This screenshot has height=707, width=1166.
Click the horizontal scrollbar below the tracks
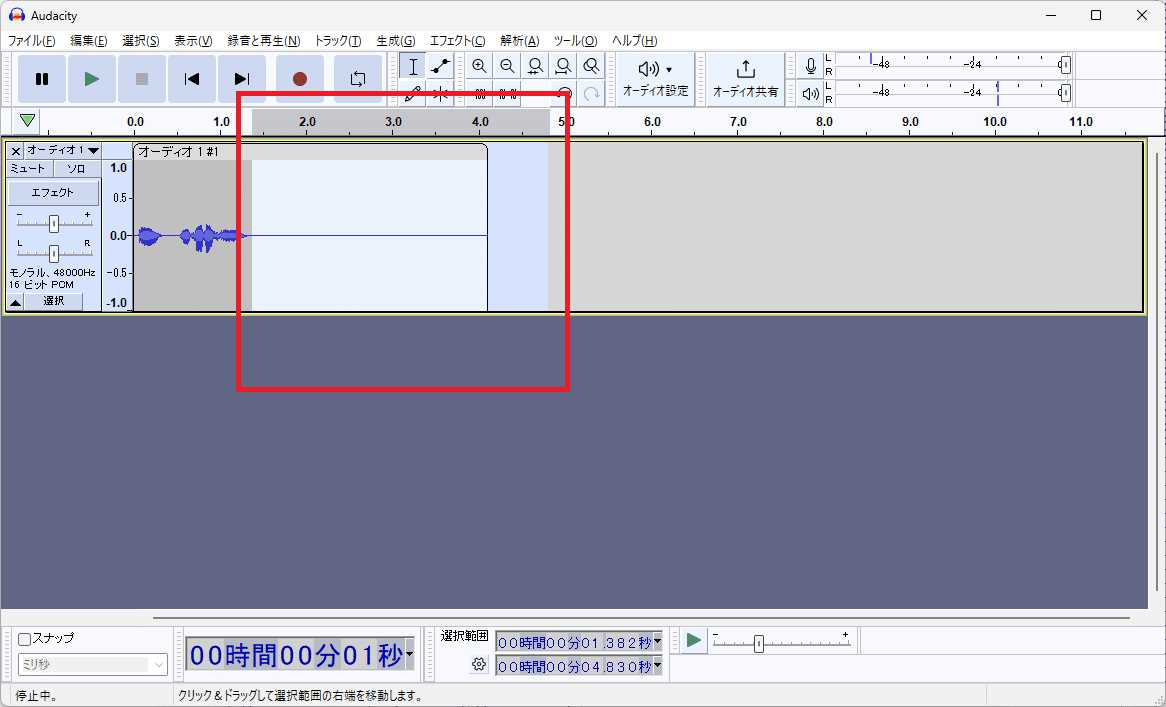click(x=641, y=617)
